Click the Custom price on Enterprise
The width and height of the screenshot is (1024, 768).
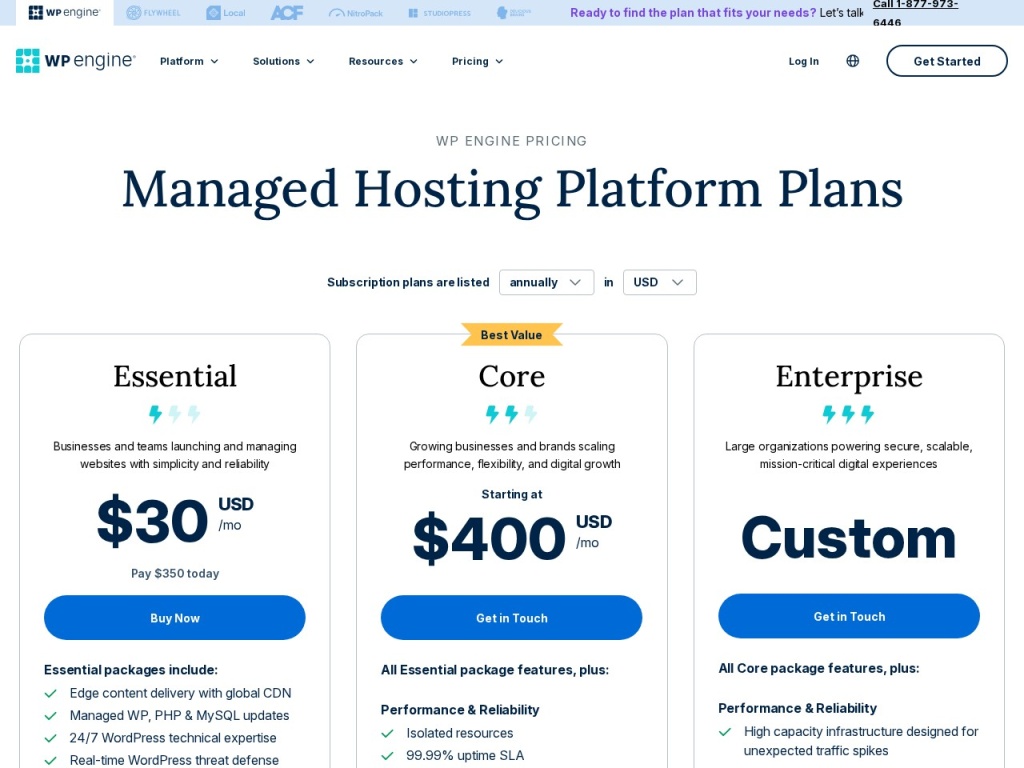point(848,538)
